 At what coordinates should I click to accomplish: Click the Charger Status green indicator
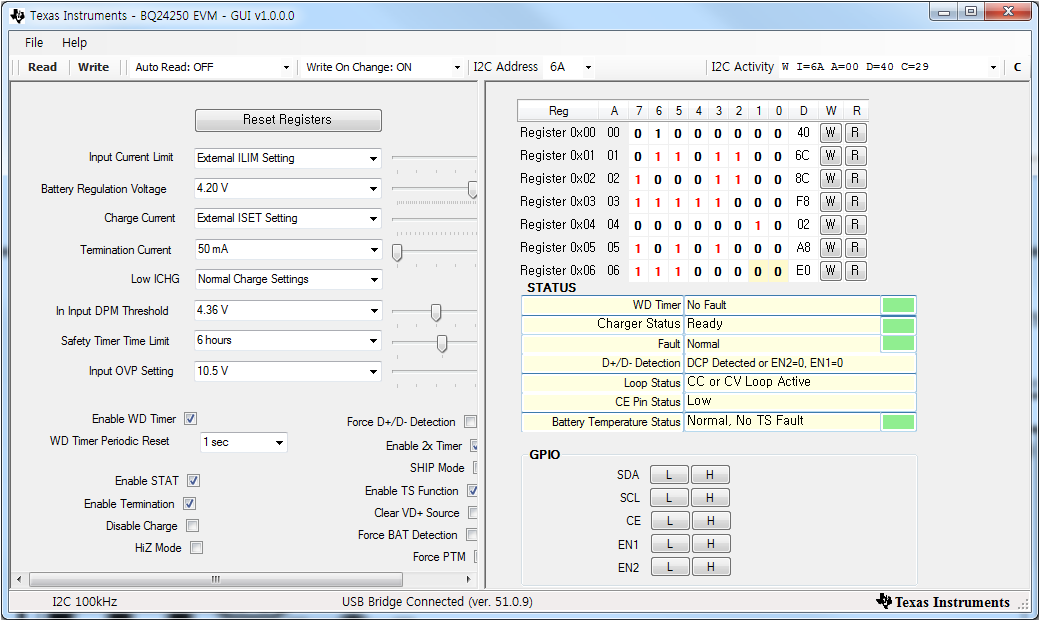[898, 325]
